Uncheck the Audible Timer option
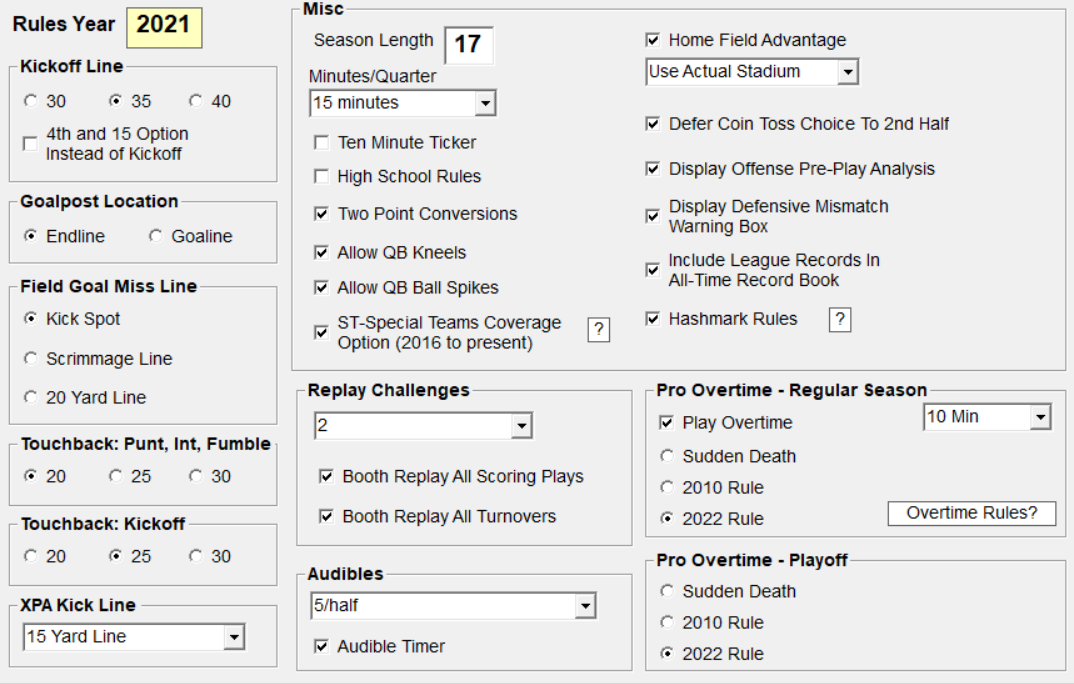 (x=321, y=647)
